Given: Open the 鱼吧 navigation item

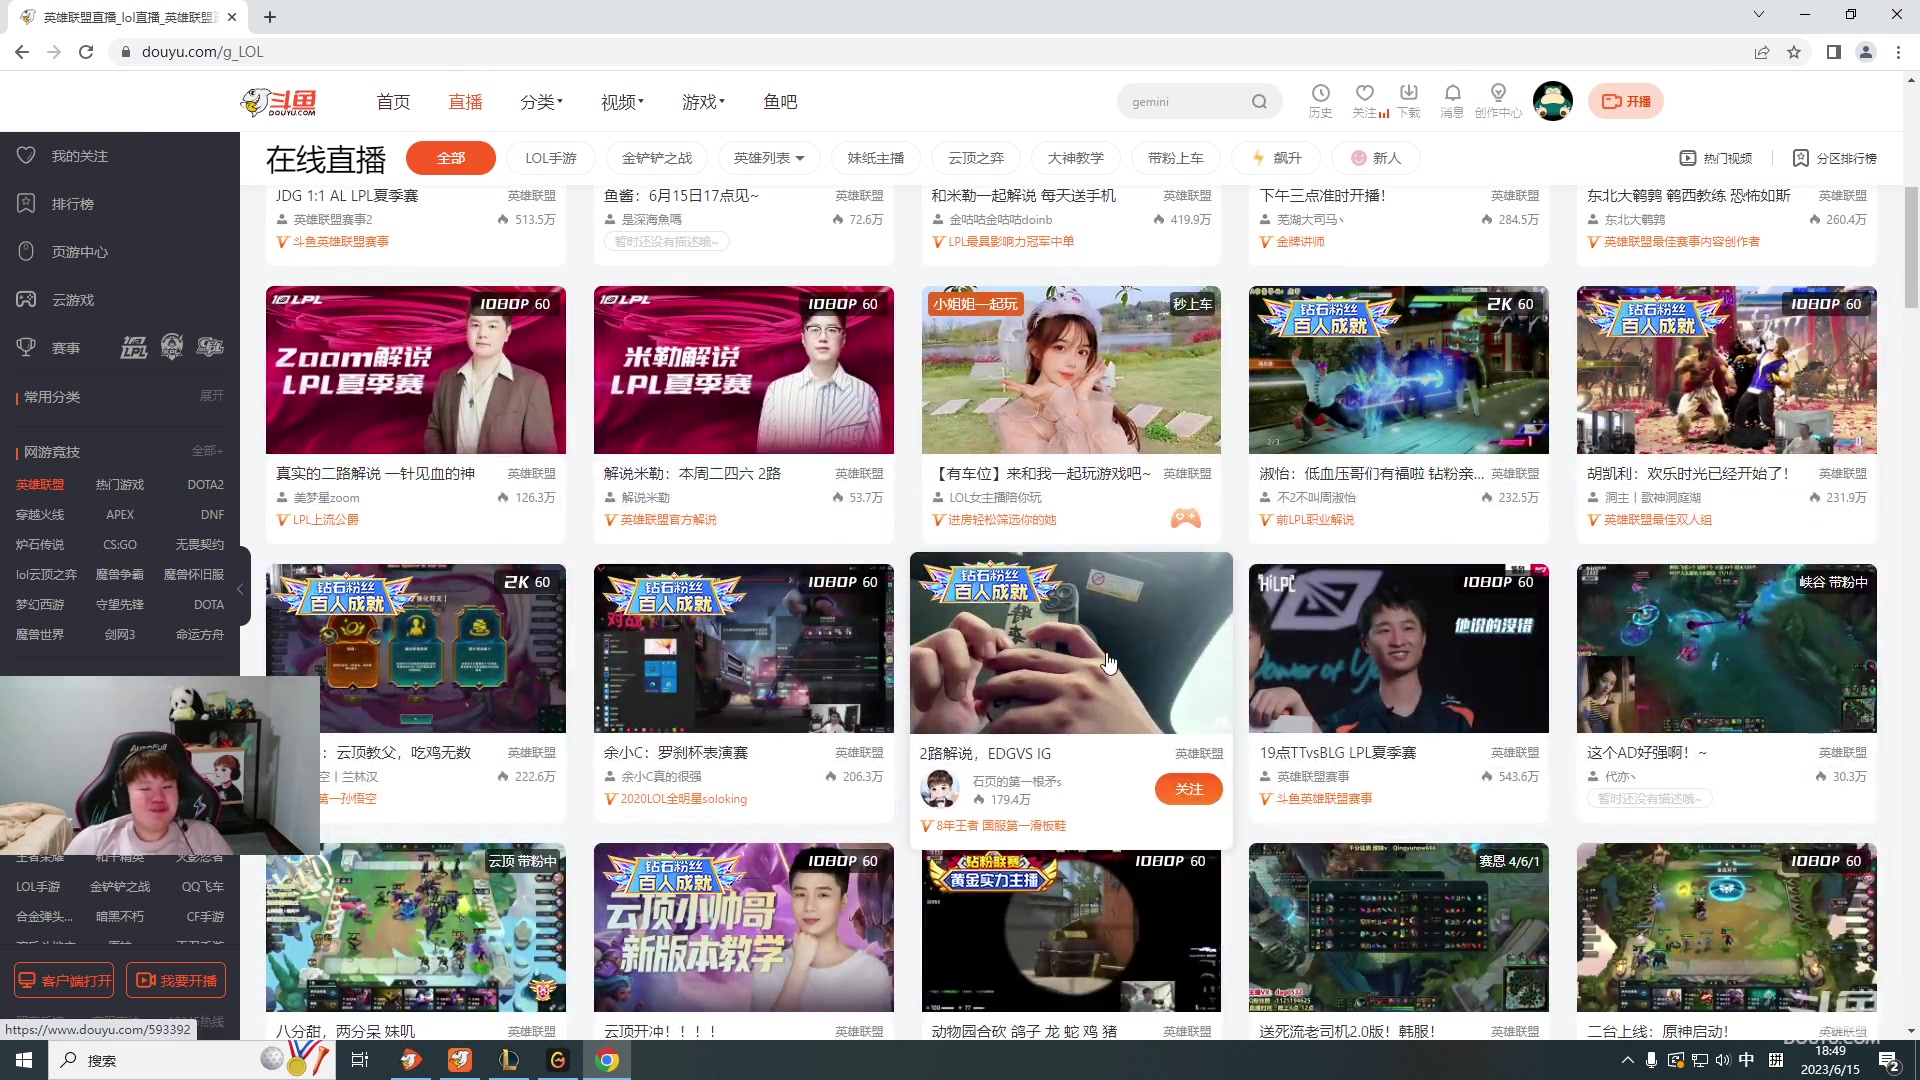Looking at the screenshot, I should coord(780,102).
